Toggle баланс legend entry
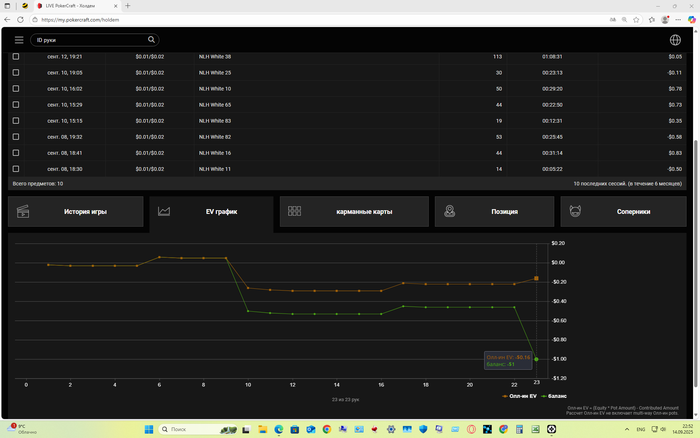 pyautogui.click(x=554, y=396)
